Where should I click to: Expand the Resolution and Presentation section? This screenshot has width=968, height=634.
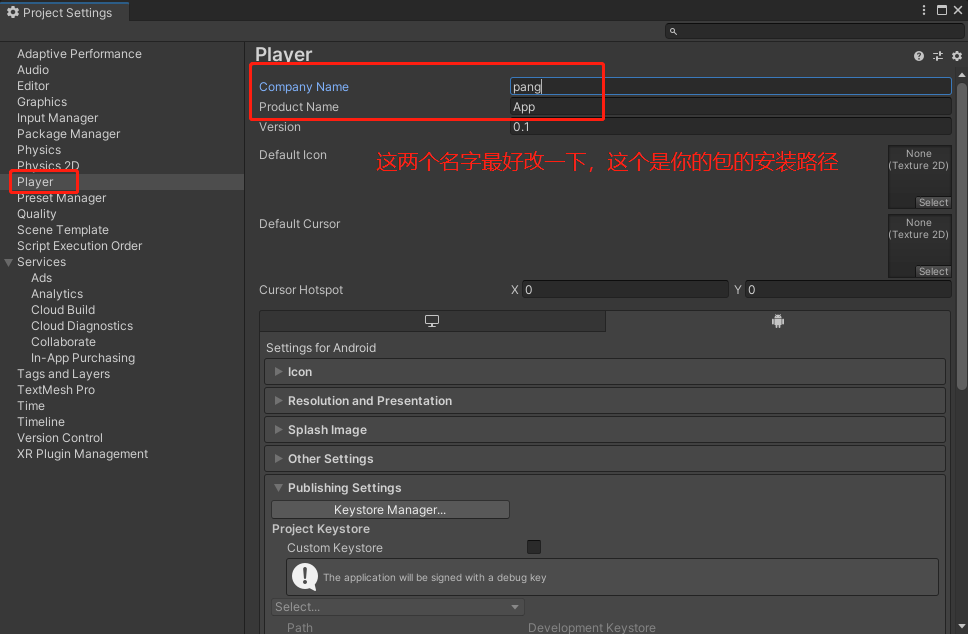(279, 400)
